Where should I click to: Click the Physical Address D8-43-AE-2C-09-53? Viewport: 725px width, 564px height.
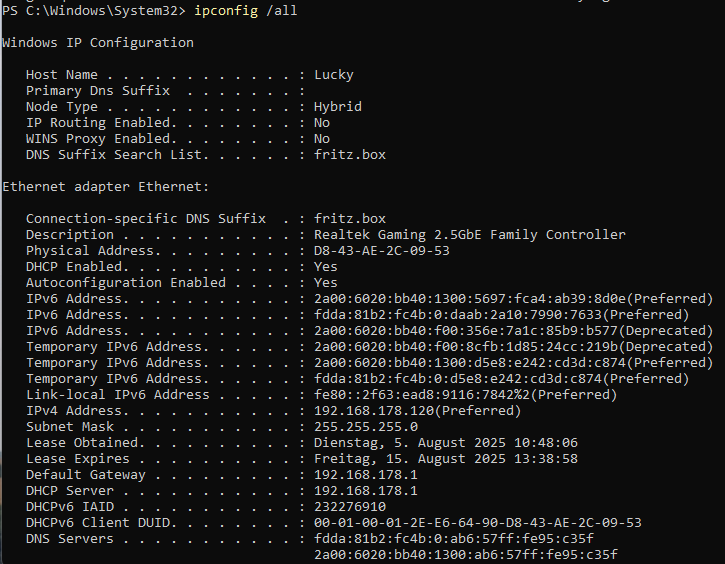pos(381,251)
